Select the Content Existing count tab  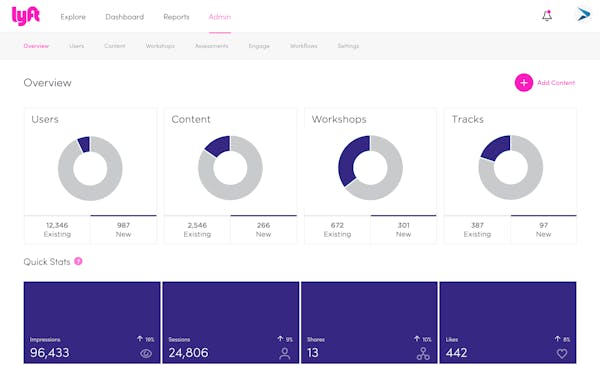click(x=197, y=229)
